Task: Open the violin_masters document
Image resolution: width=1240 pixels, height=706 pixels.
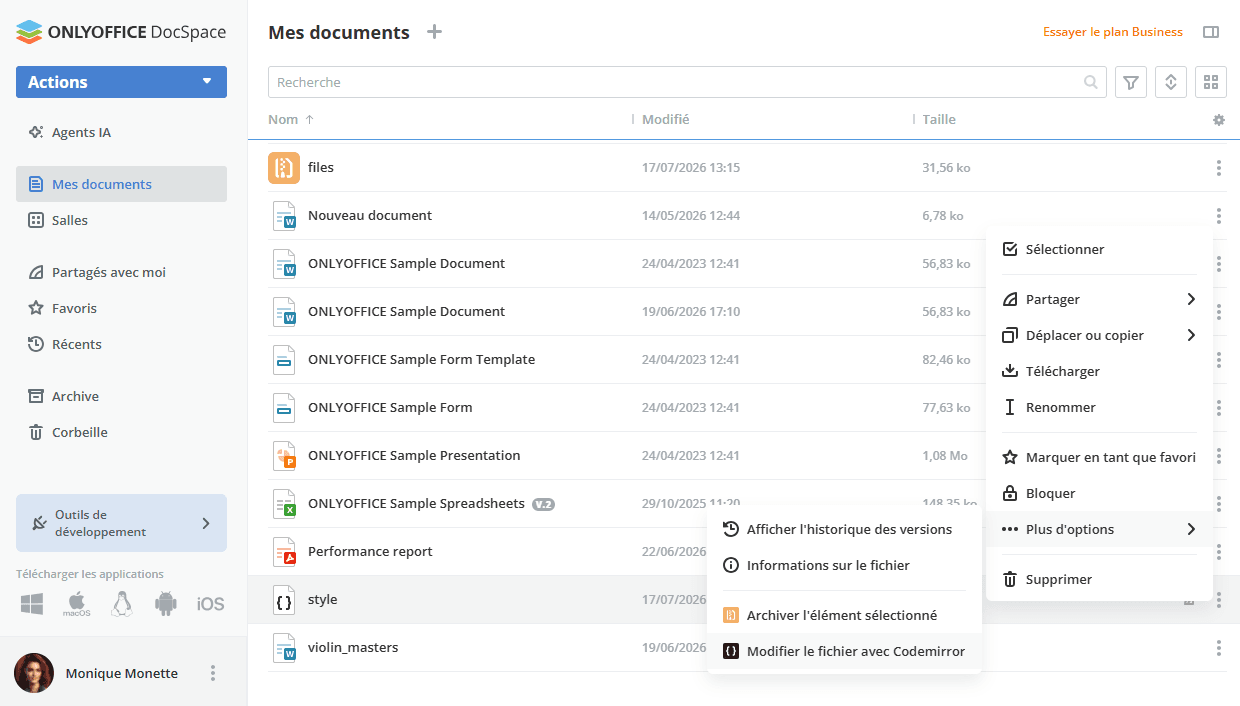Action: point(353,648)
